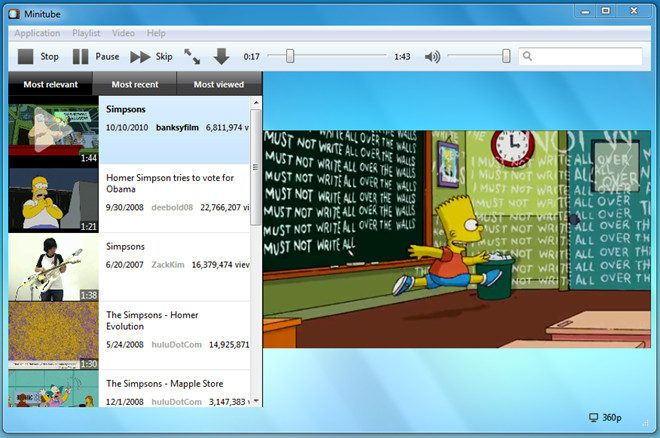Click the search magnifier icon

(527, 56)
